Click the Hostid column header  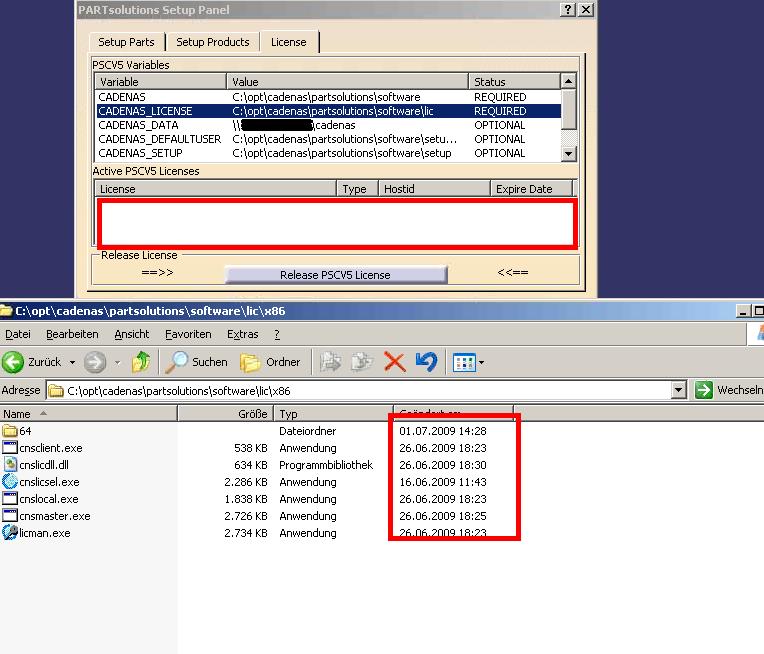coord(434,189)
